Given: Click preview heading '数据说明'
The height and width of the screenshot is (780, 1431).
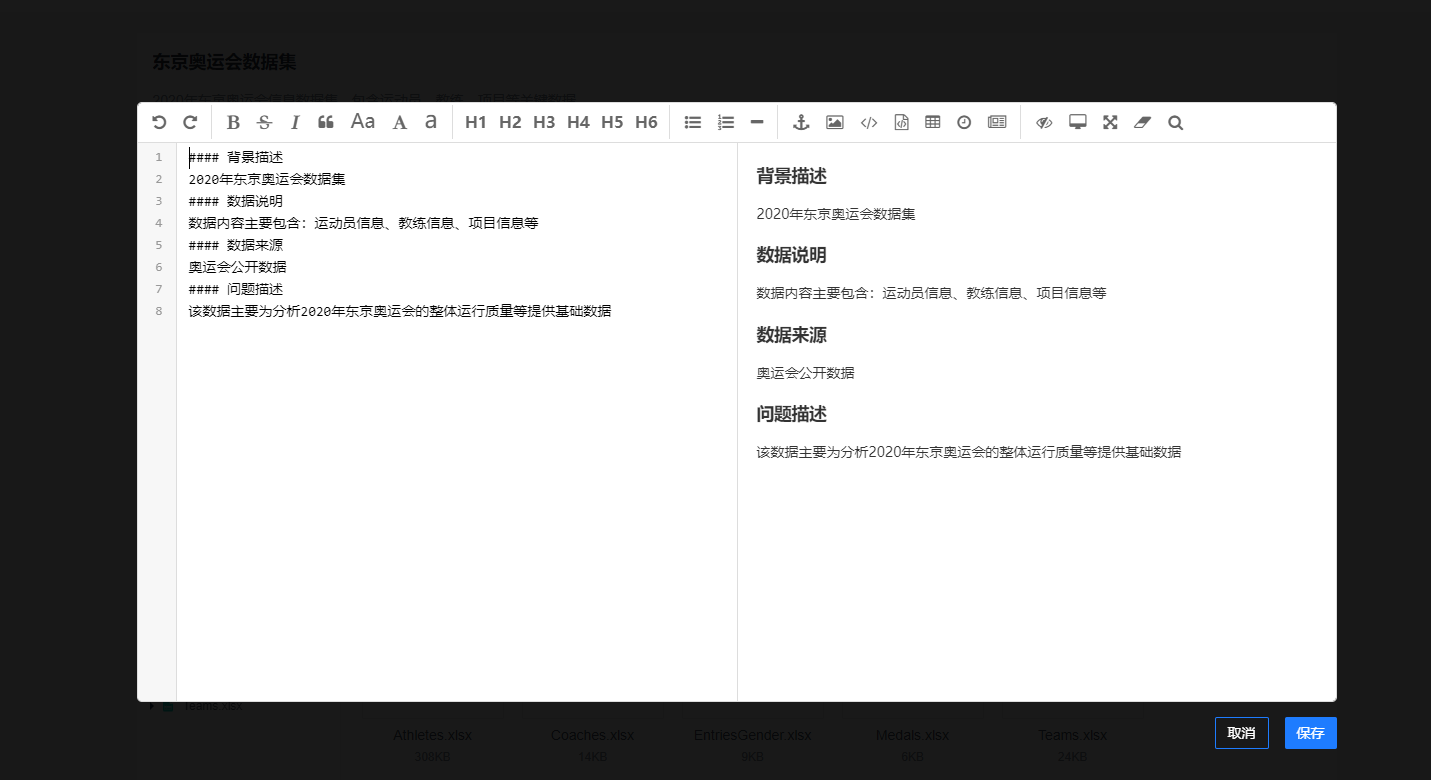Looking at the screenshot, I should [x=792, y=255].
